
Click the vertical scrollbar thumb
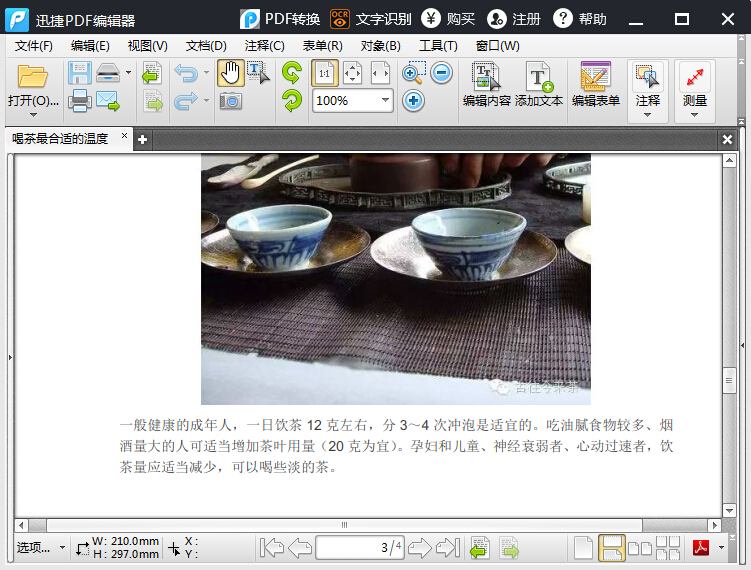click(729, 381)
